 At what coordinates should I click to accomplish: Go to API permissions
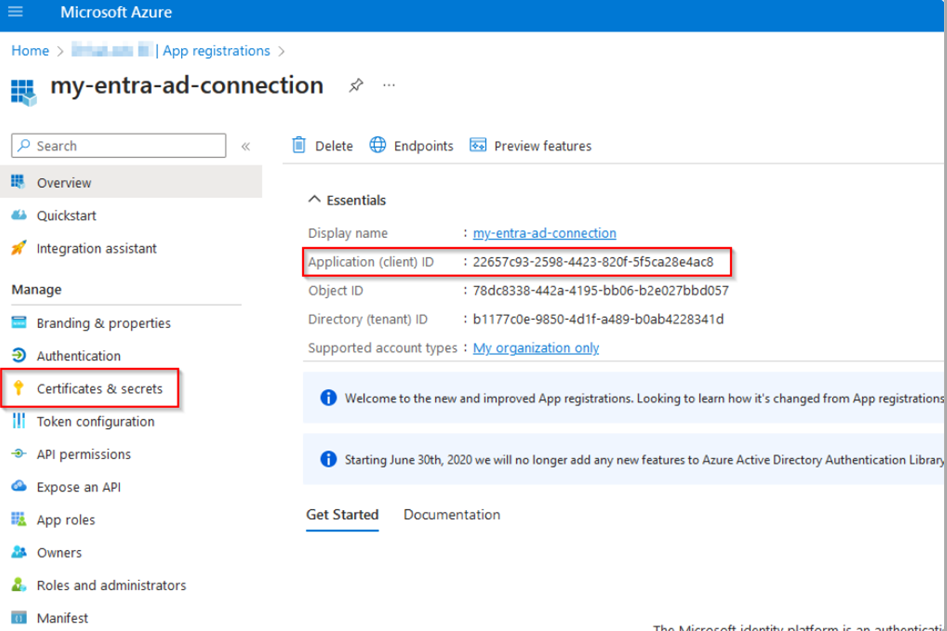131,454
